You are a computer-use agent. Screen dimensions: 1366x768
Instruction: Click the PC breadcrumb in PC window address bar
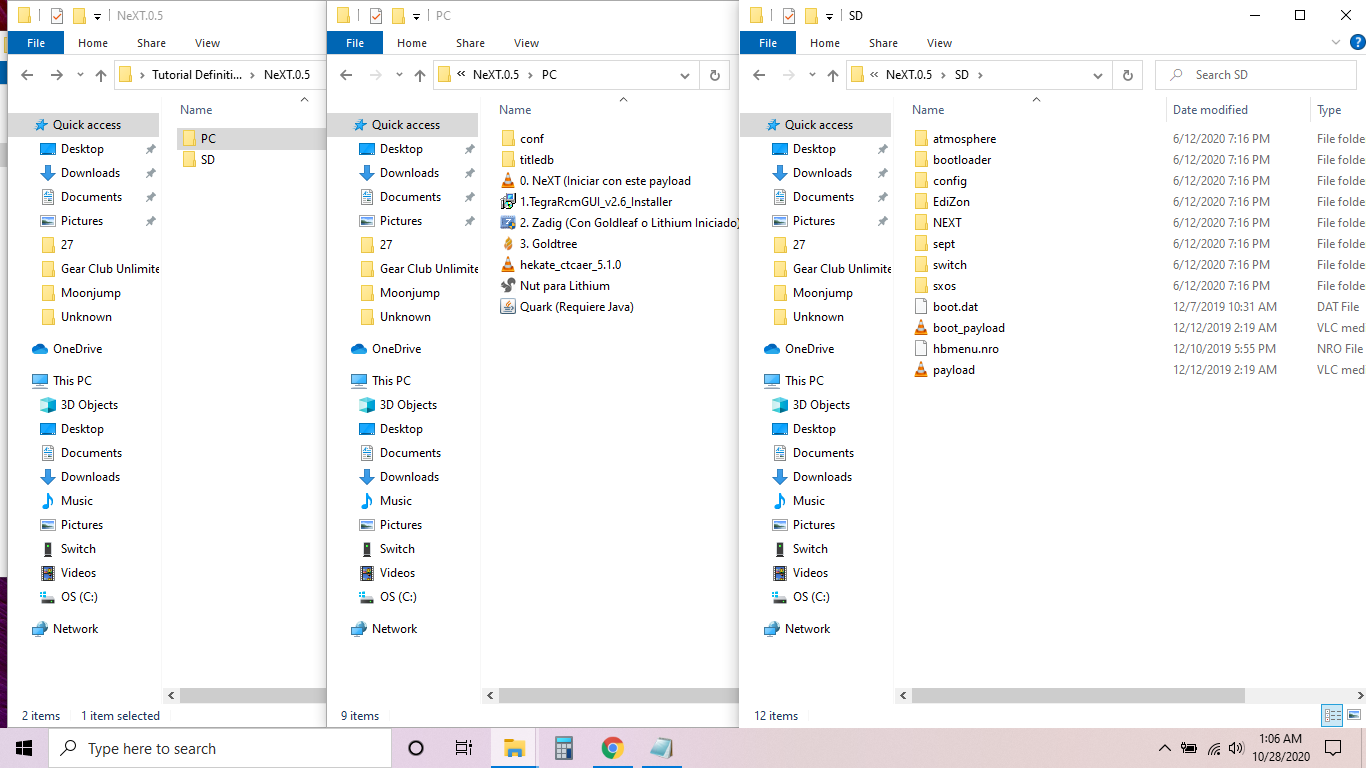(549, 75)
